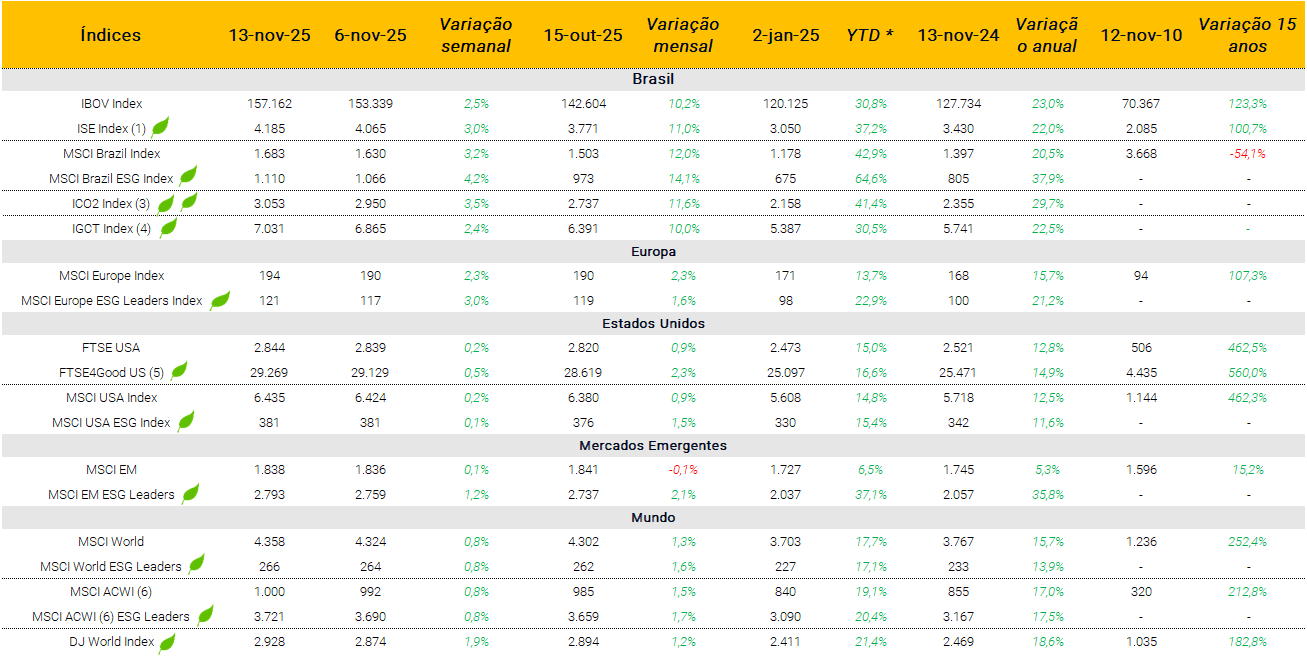
Task: Click the Variação 15 anos header
Action: point(1247,35)
